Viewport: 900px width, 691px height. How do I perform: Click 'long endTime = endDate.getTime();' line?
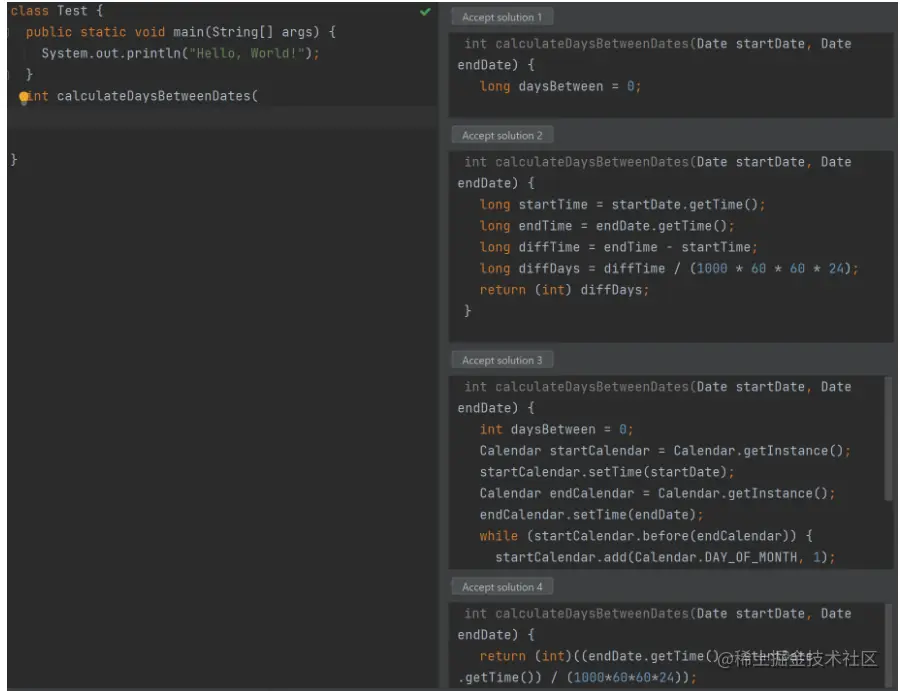point(607,226)
